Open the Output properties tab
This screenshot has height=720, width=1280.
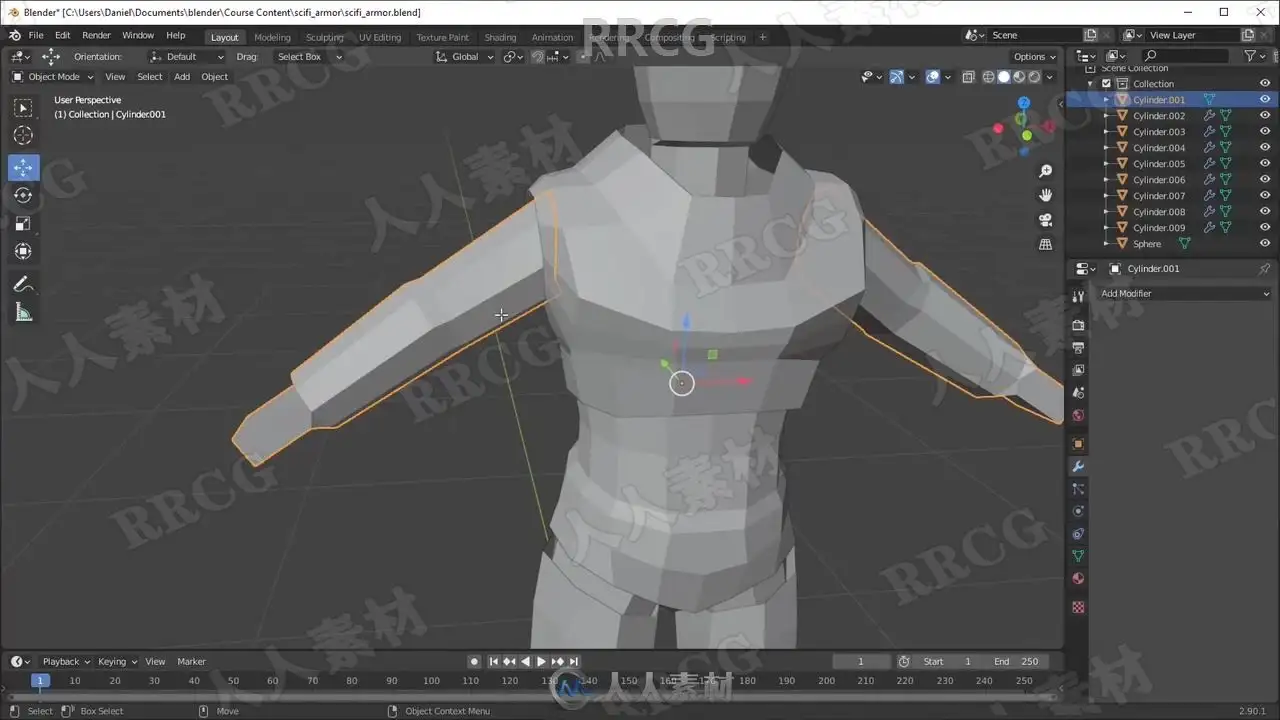[1078, 348]
